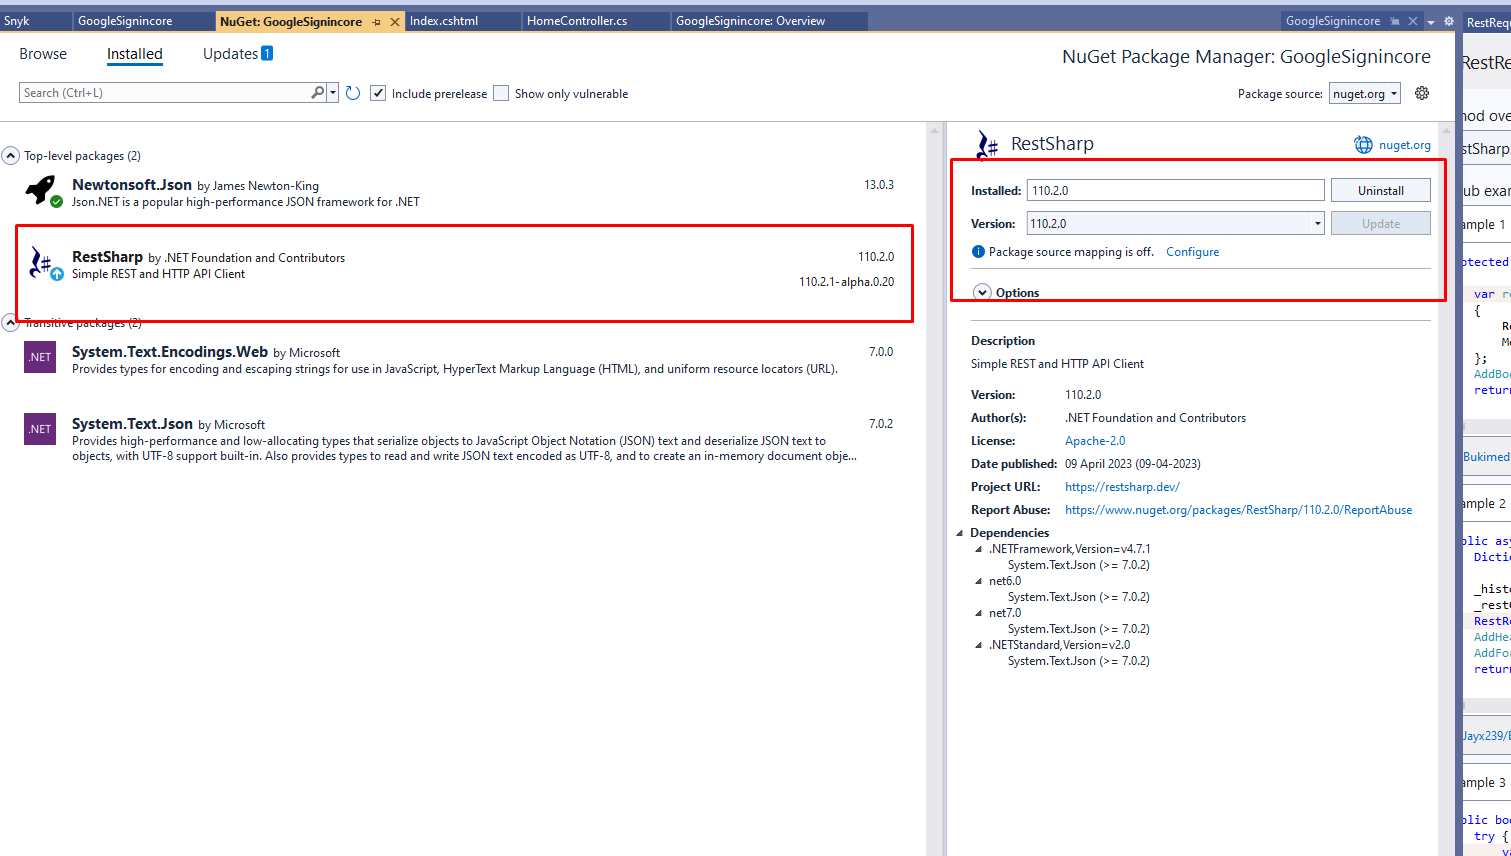This screenshot has height=856, width=1511.
Task: Refresh the NuGet package list
Action: 353,93
